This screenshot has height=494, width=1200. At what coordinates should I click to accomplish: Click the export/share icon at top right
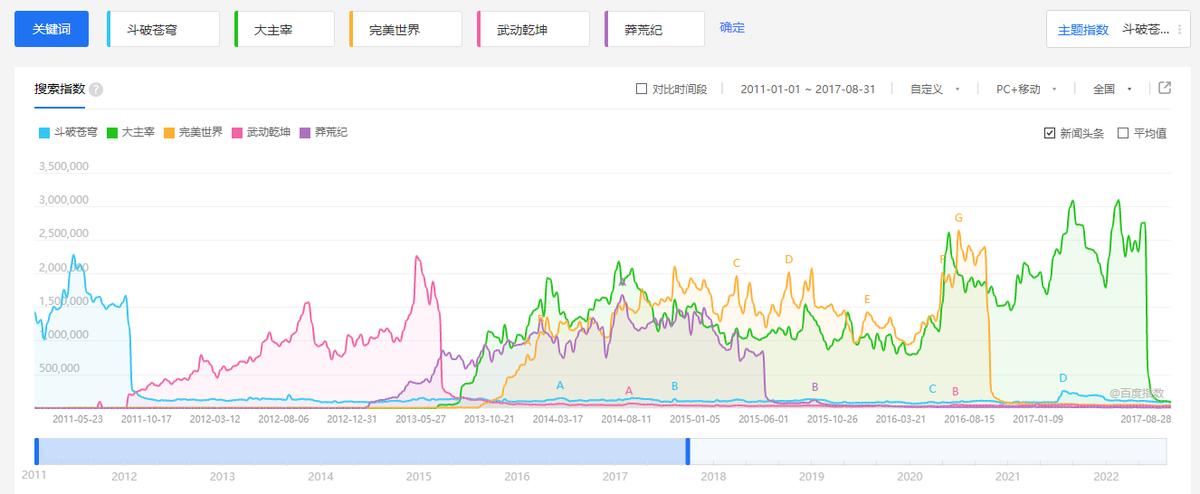coord(1165,88)
